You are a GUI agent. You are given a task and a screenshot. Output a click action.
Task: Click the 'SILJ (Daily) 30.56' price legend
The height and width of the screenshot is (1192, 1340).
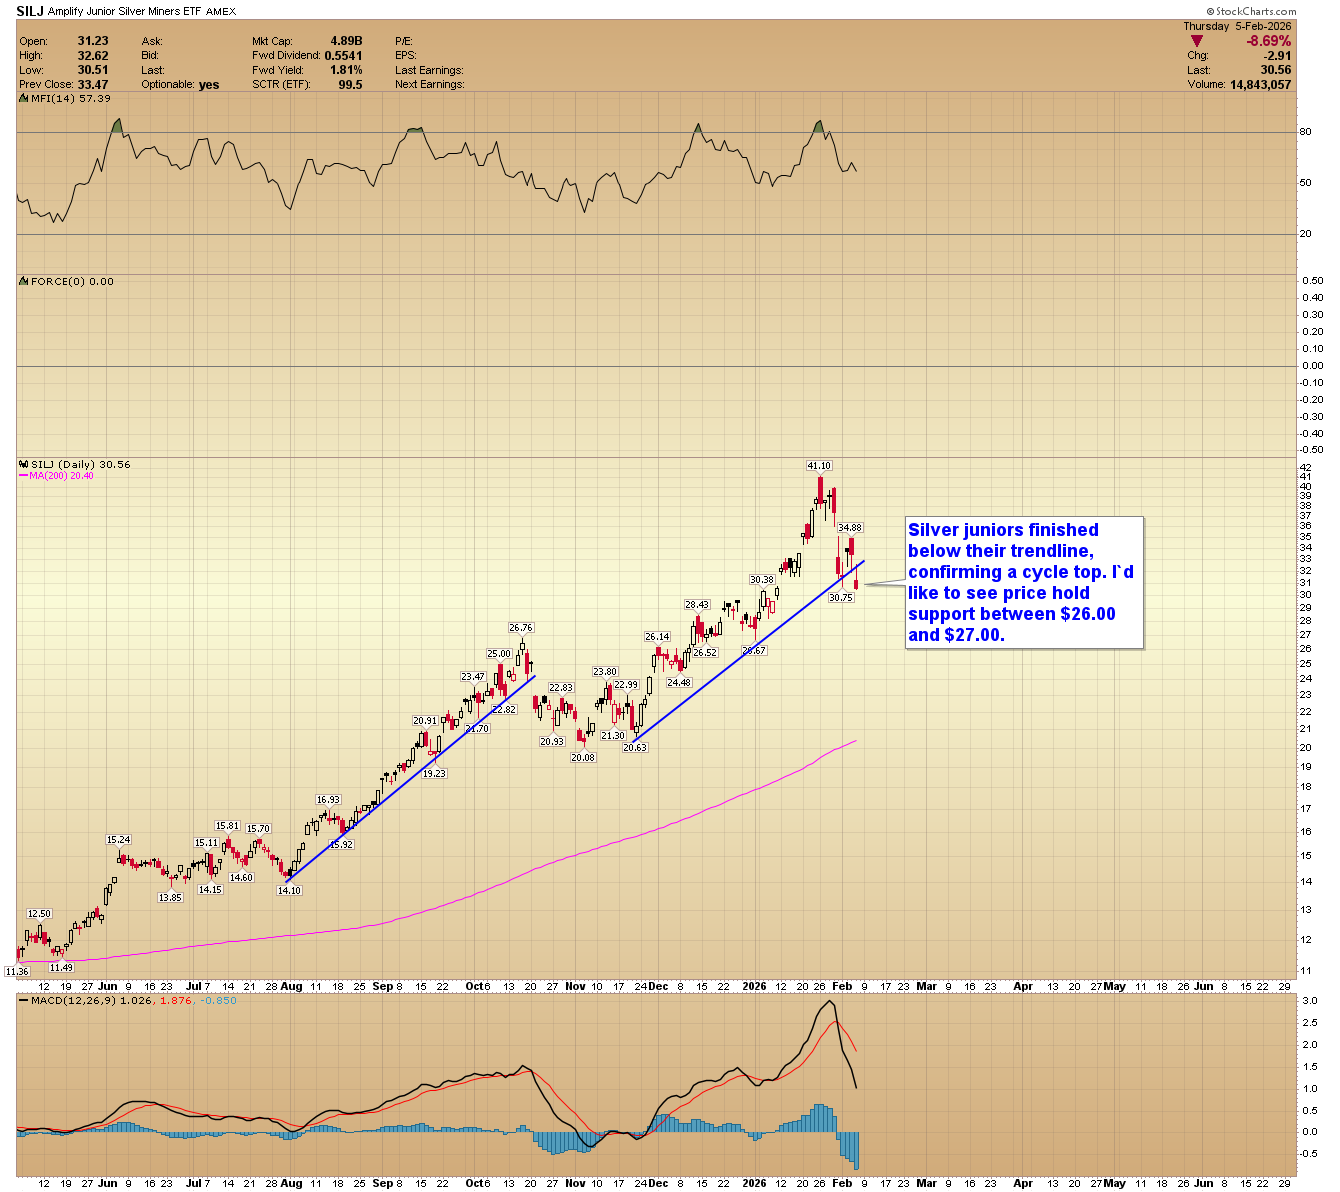point(81,464)
